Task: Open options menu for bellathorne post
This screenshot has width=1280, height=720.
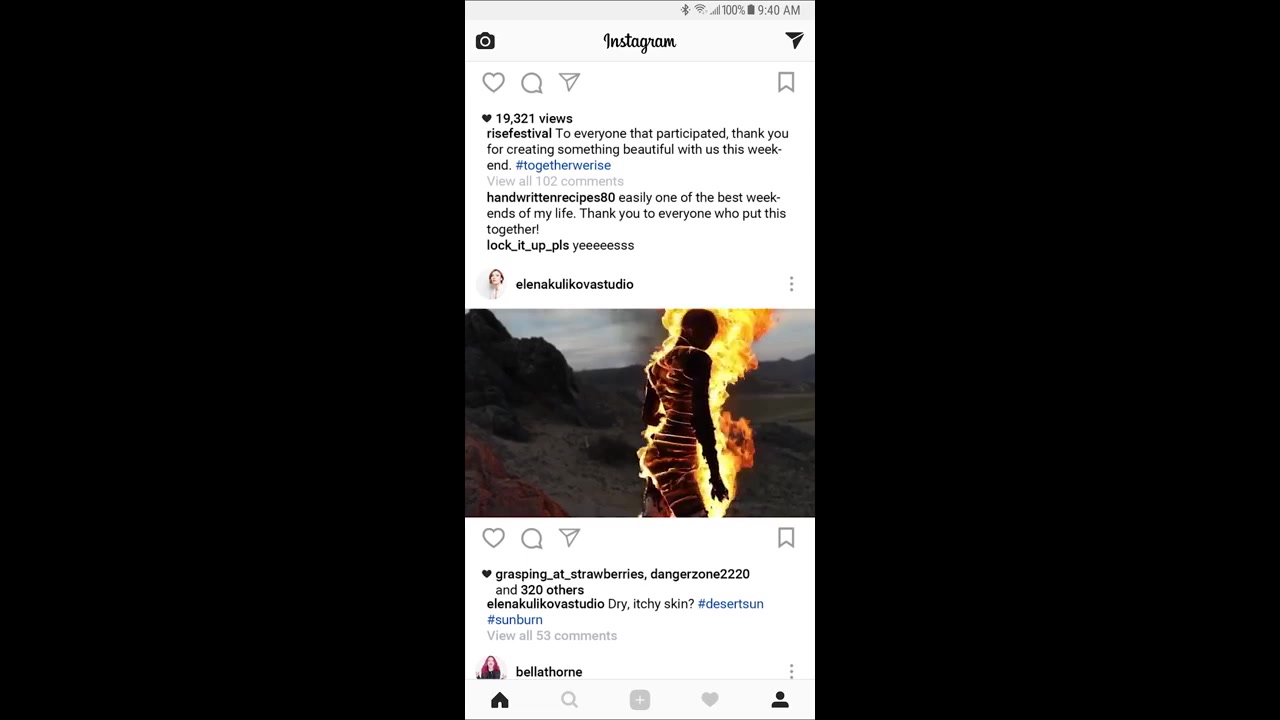Action: pyautogui.click(x=791, y=671)
